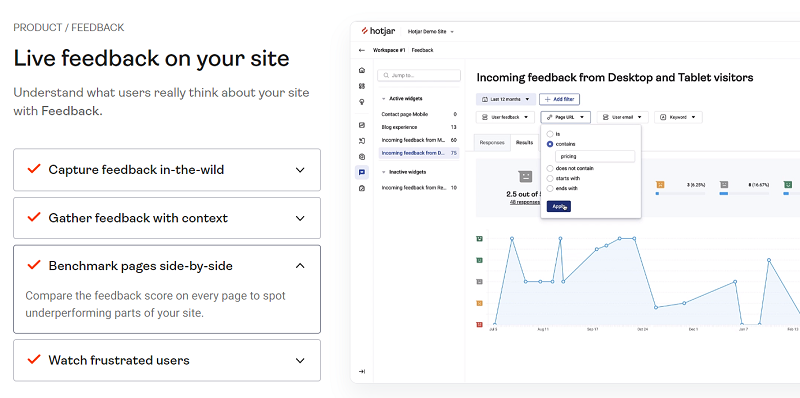Click the red face on chart axis
800x398 pixels.
click(x=479, y=325)
